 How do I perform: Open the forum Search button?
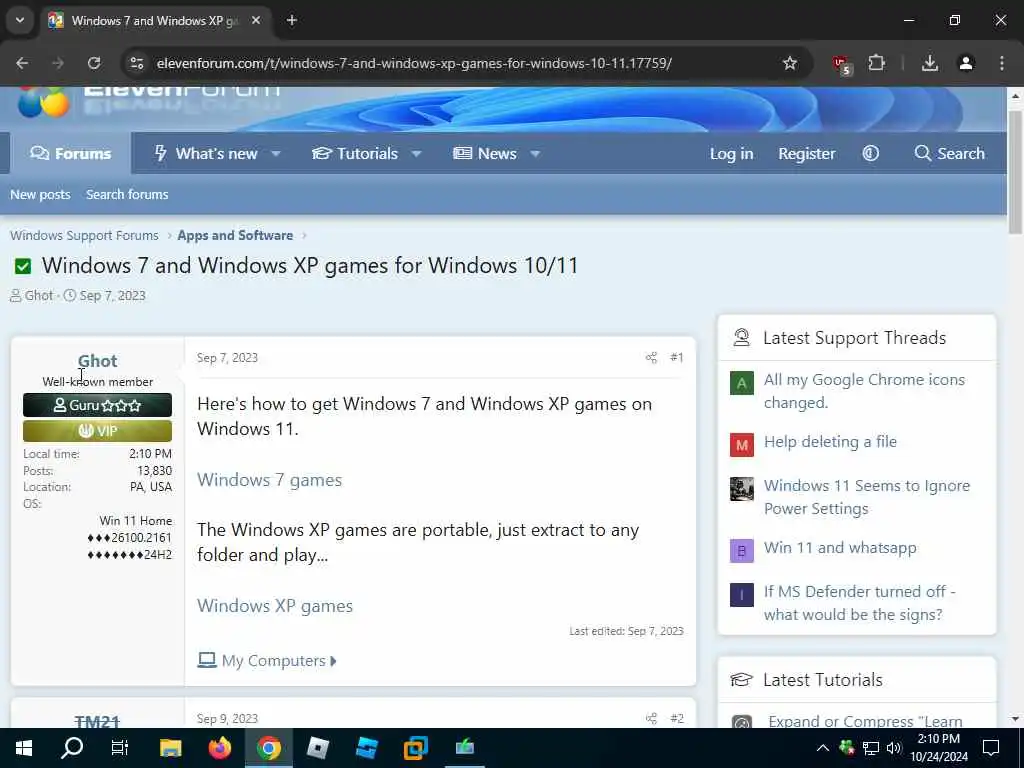950,153
